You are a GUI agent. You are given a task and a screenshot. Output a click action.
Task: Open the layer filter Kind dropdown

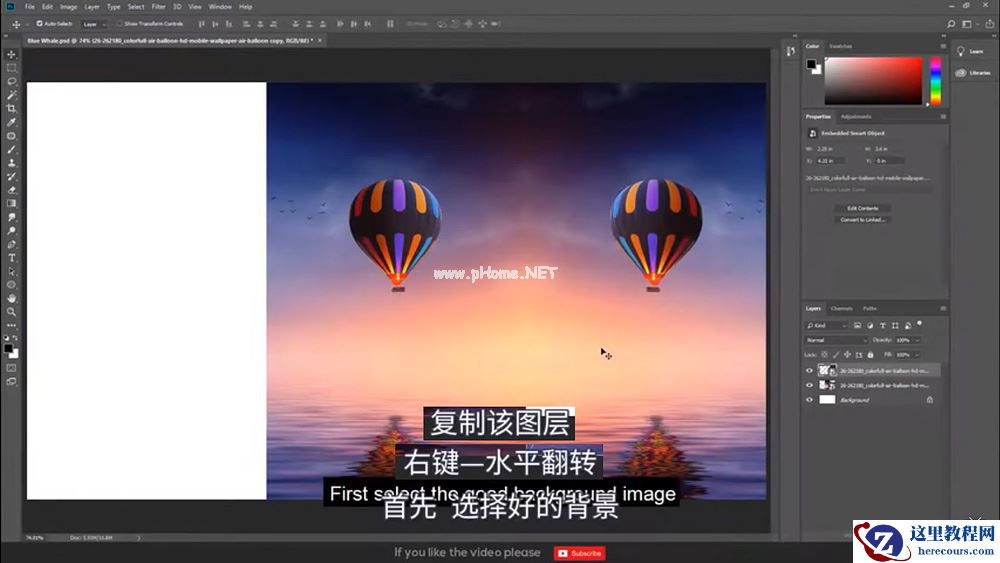(827, 326)
